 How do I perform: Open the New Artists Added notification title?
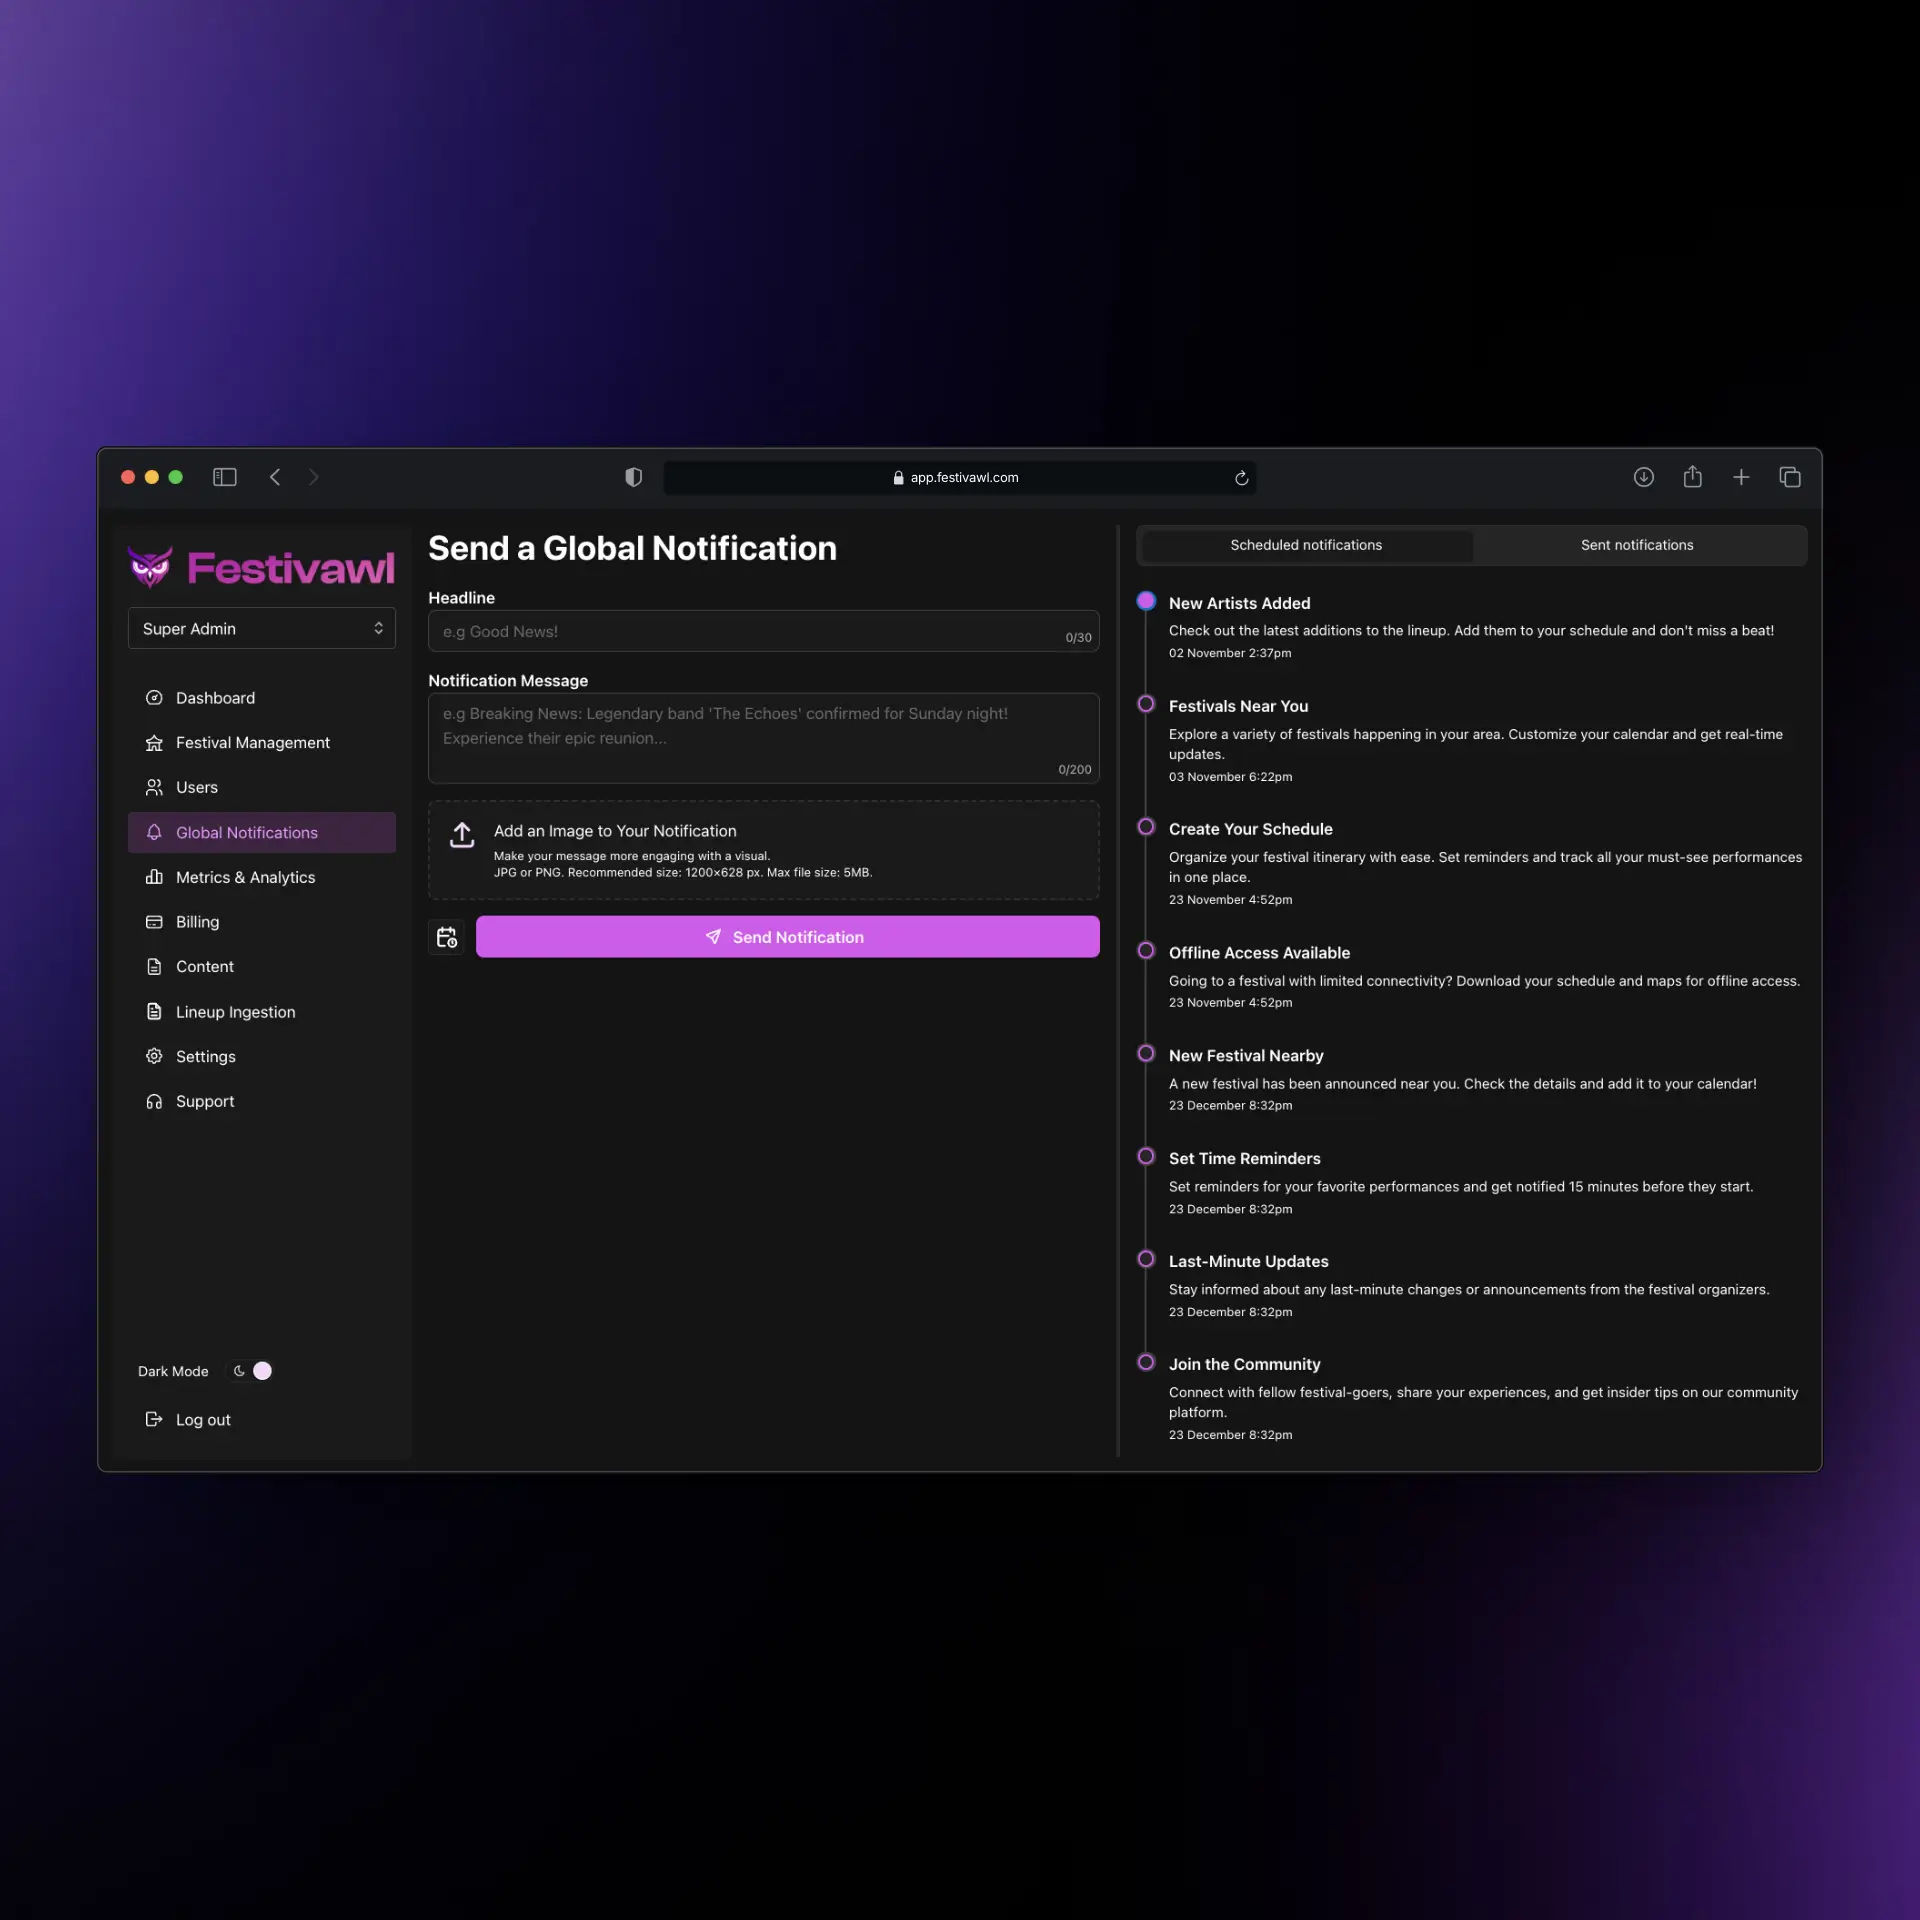coord(1239,603)
